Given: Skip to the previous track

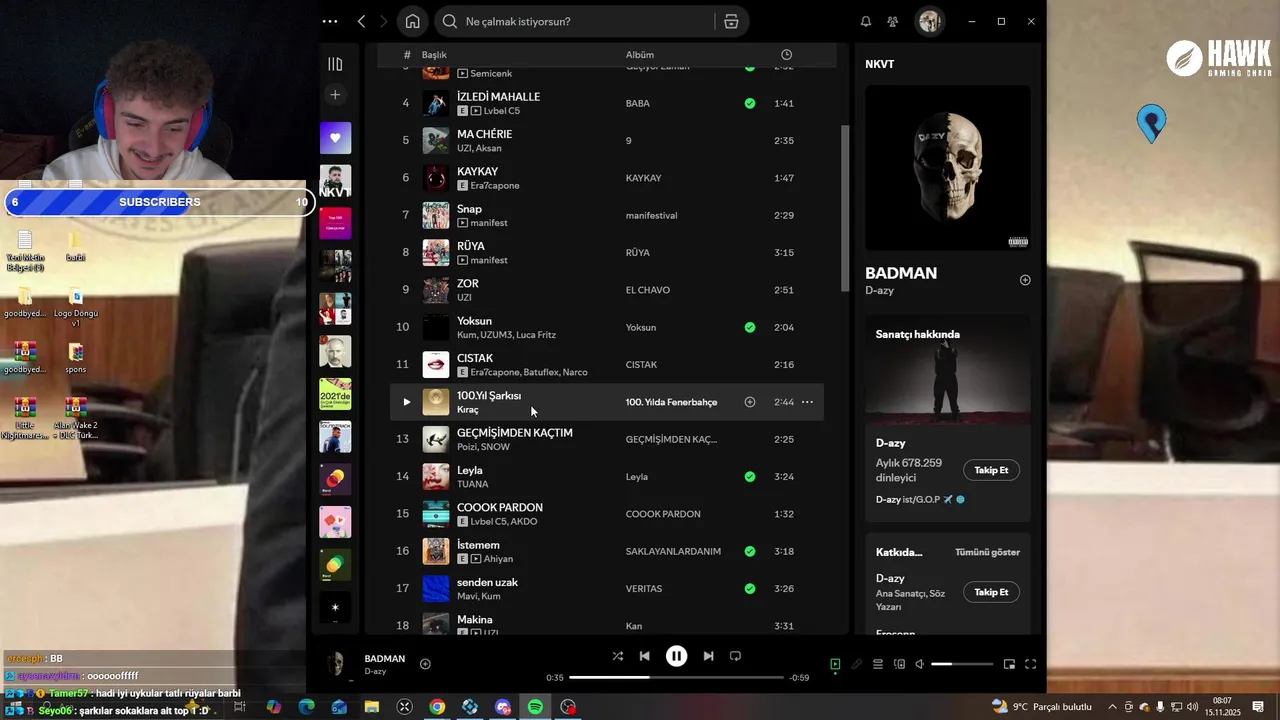Looking at the screenshot, I should click(645, 656).
